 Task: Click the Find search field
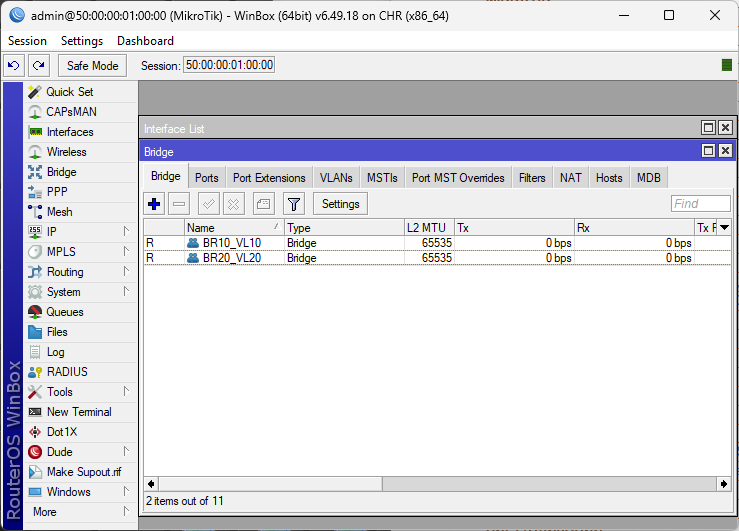700,204
